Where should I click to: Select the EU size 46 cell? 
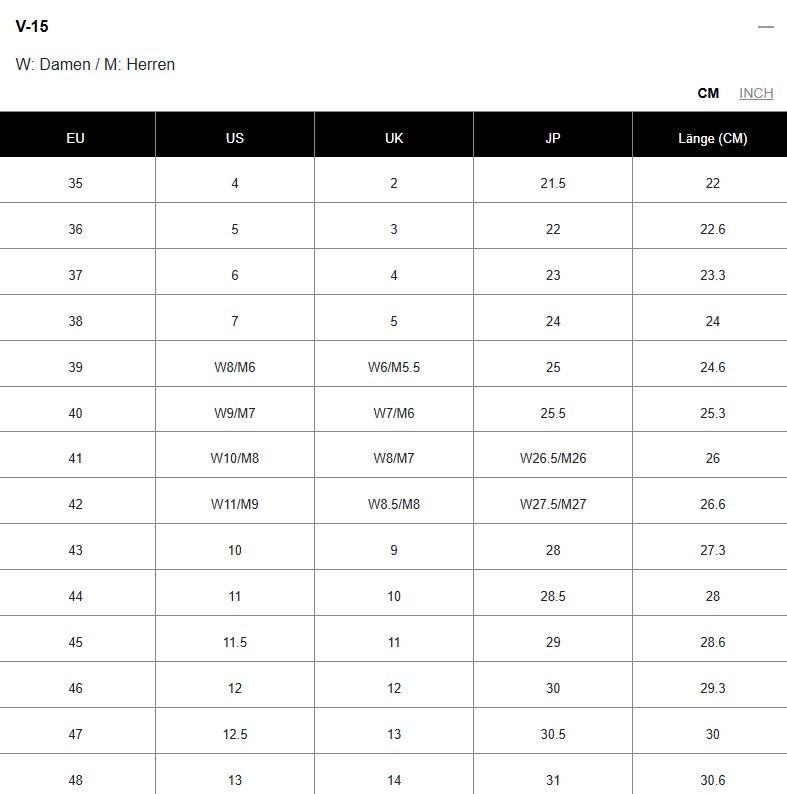coord(76,688)
